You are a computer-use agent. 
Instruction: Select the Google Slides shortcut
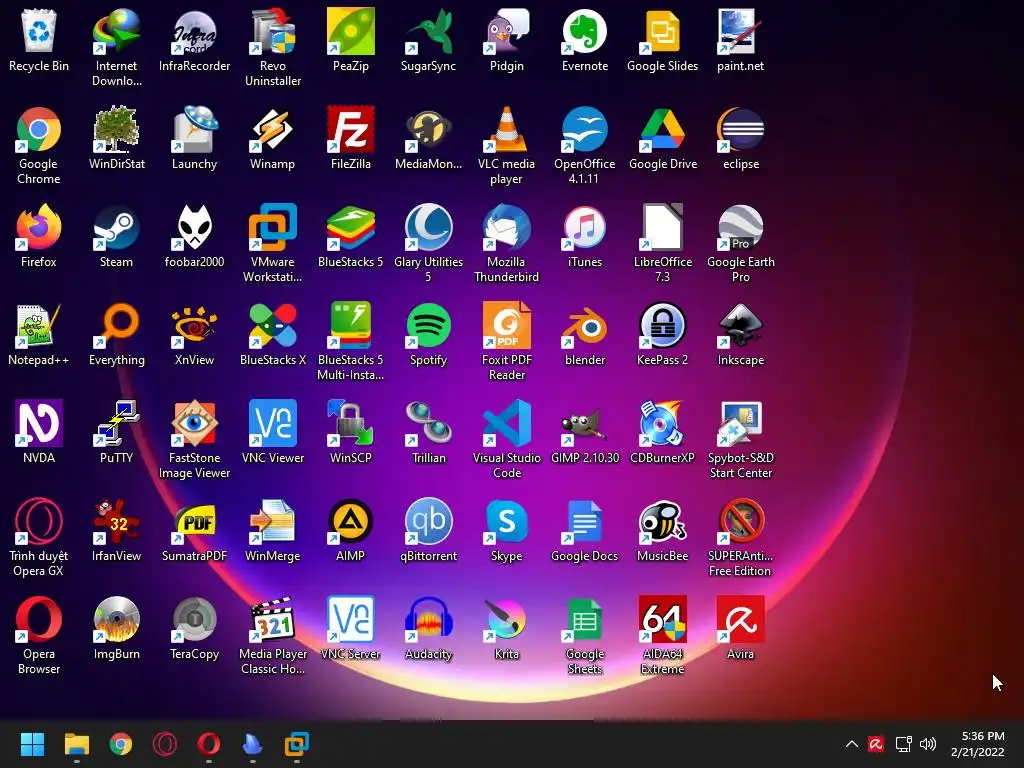tap(662, 31)
